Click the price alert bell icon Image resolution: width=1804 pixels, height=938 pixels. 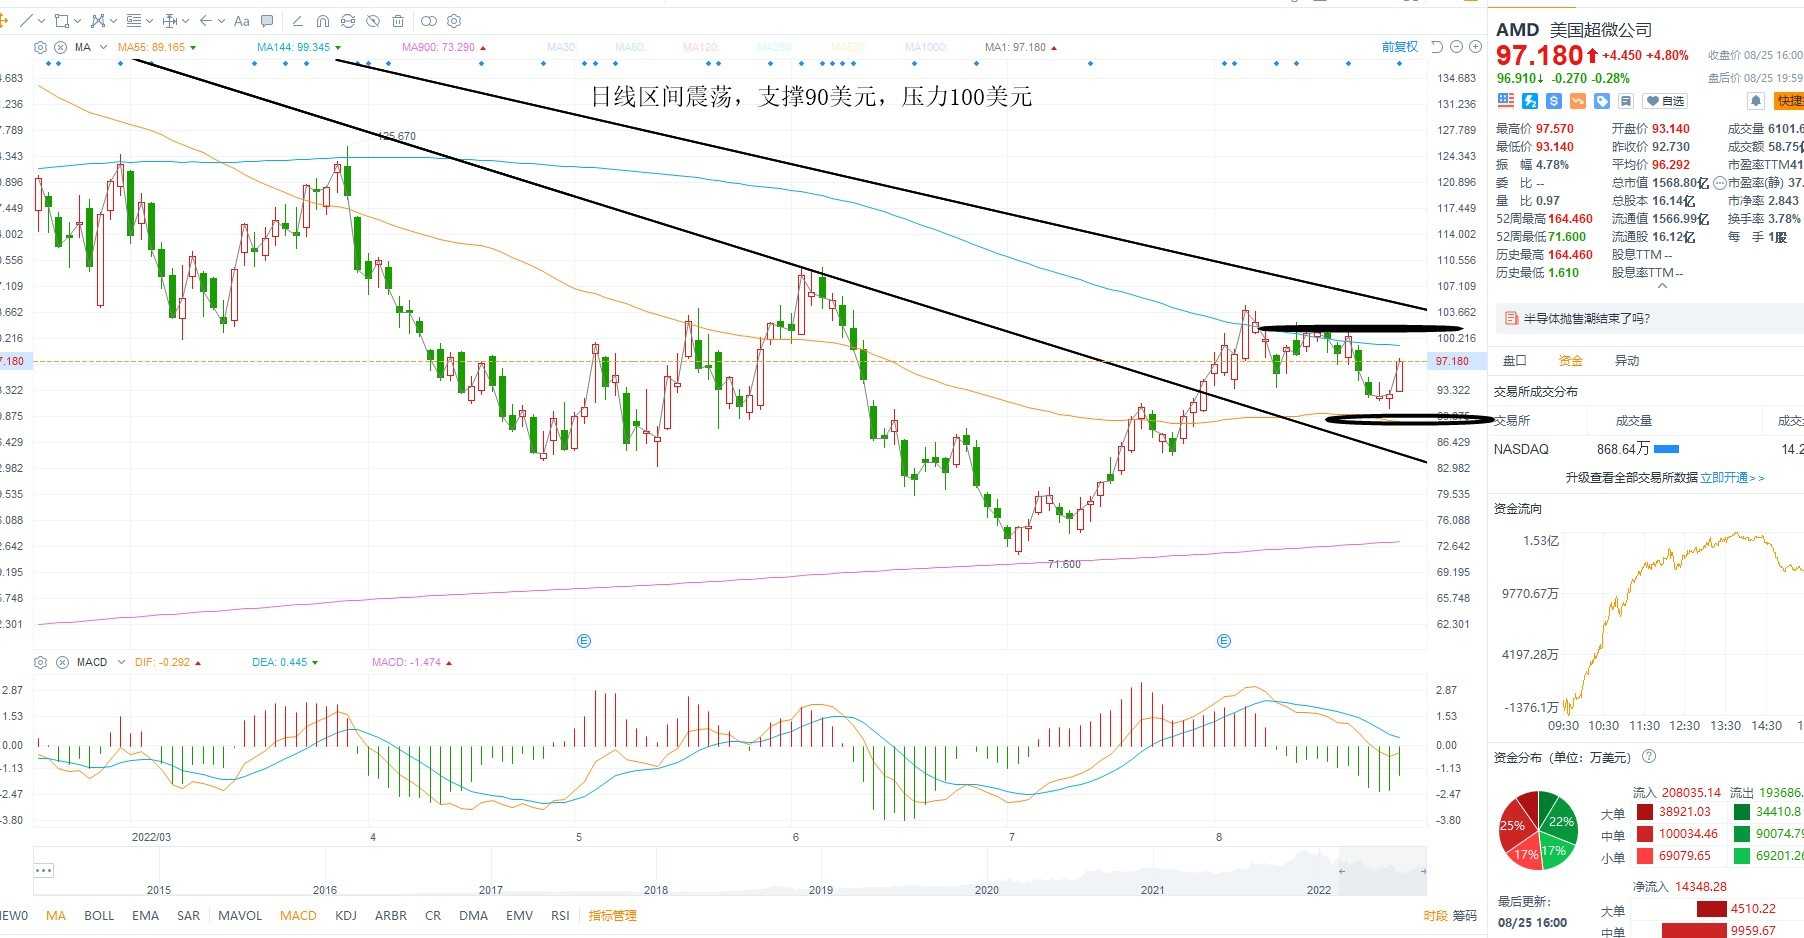(x=1755, y=101)
